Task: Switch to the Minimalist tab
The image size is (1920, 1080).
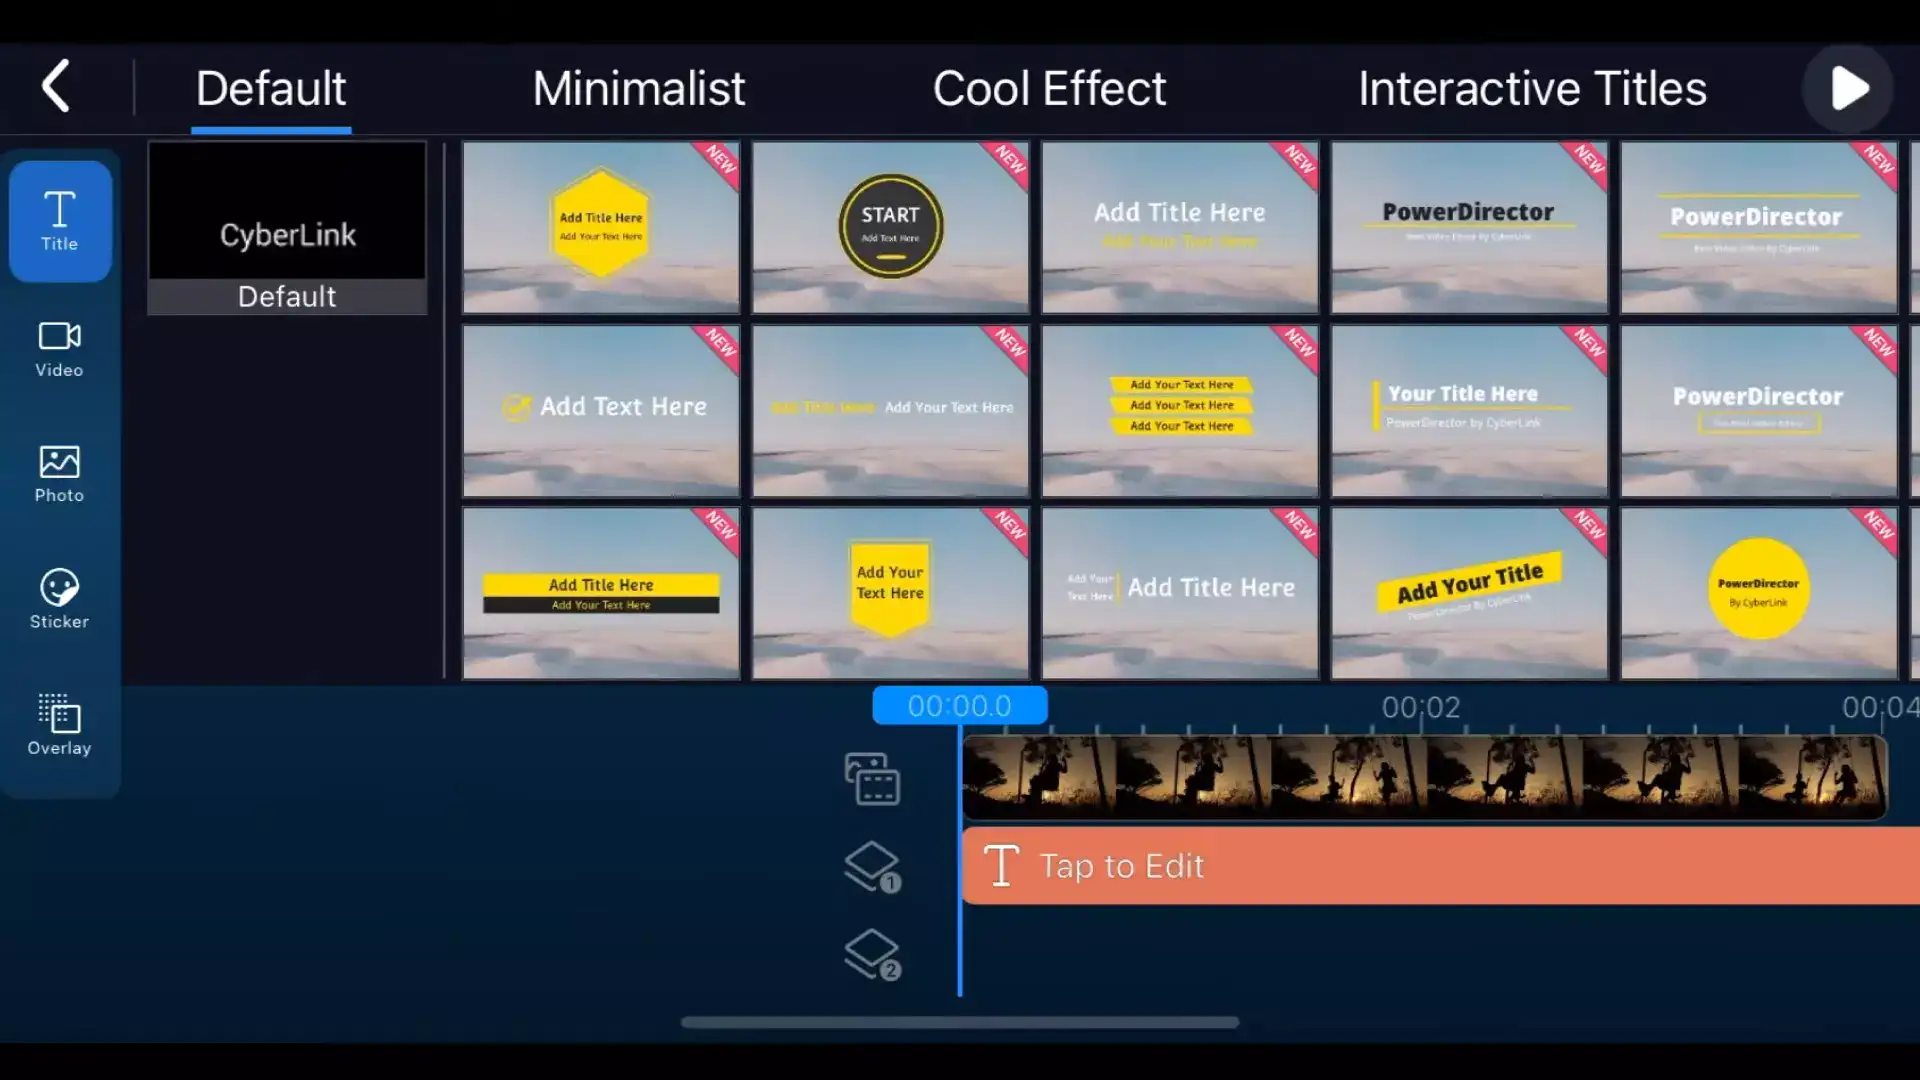Action: click(638, 89)
